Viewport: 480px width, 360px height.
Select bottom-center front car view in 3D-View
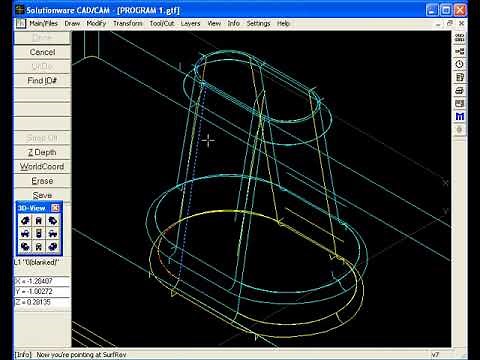pos(39,247)
